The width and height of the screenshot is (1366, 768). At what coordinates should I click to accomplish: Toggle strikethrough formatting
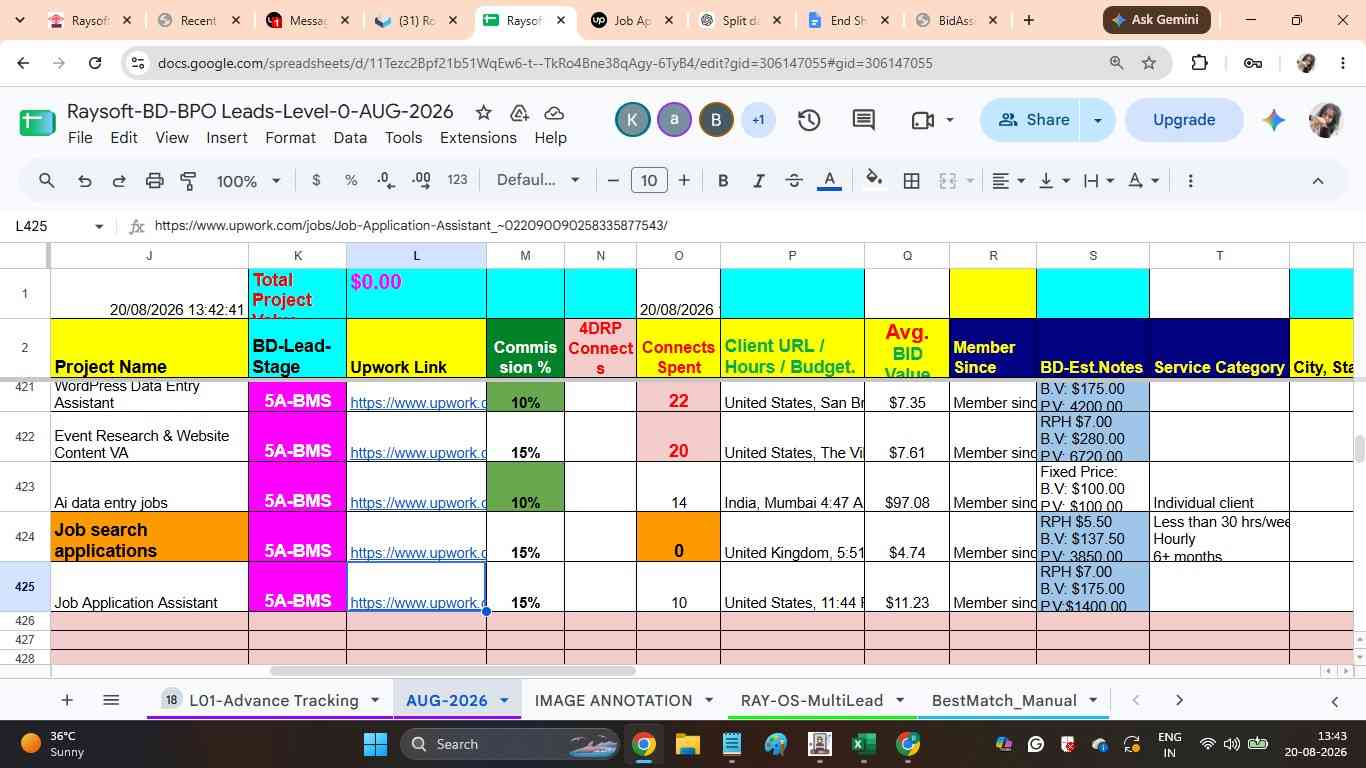794,181
